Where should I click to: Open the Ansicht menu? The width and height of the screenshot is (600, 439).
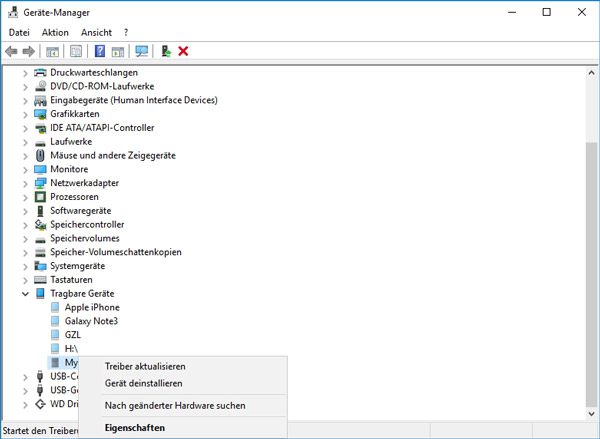(96, 33)
